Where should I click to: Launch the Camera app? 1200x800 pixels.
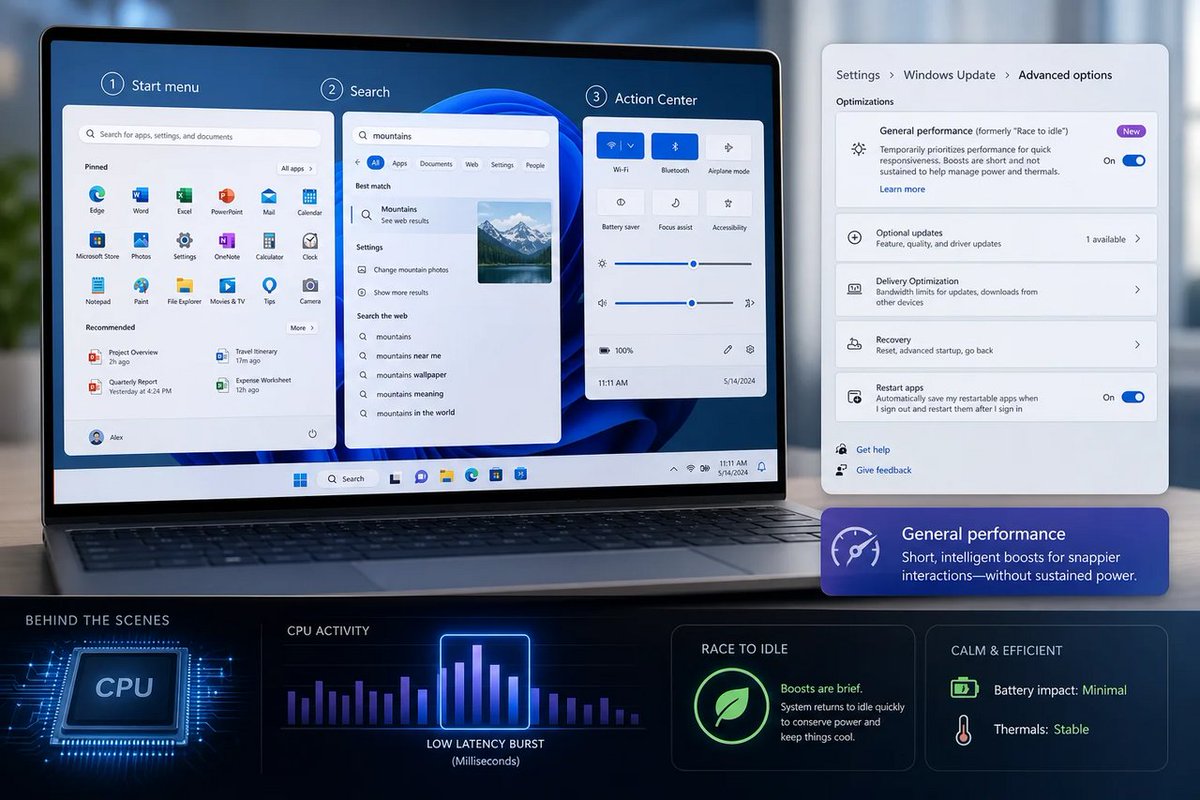point(310,285)
